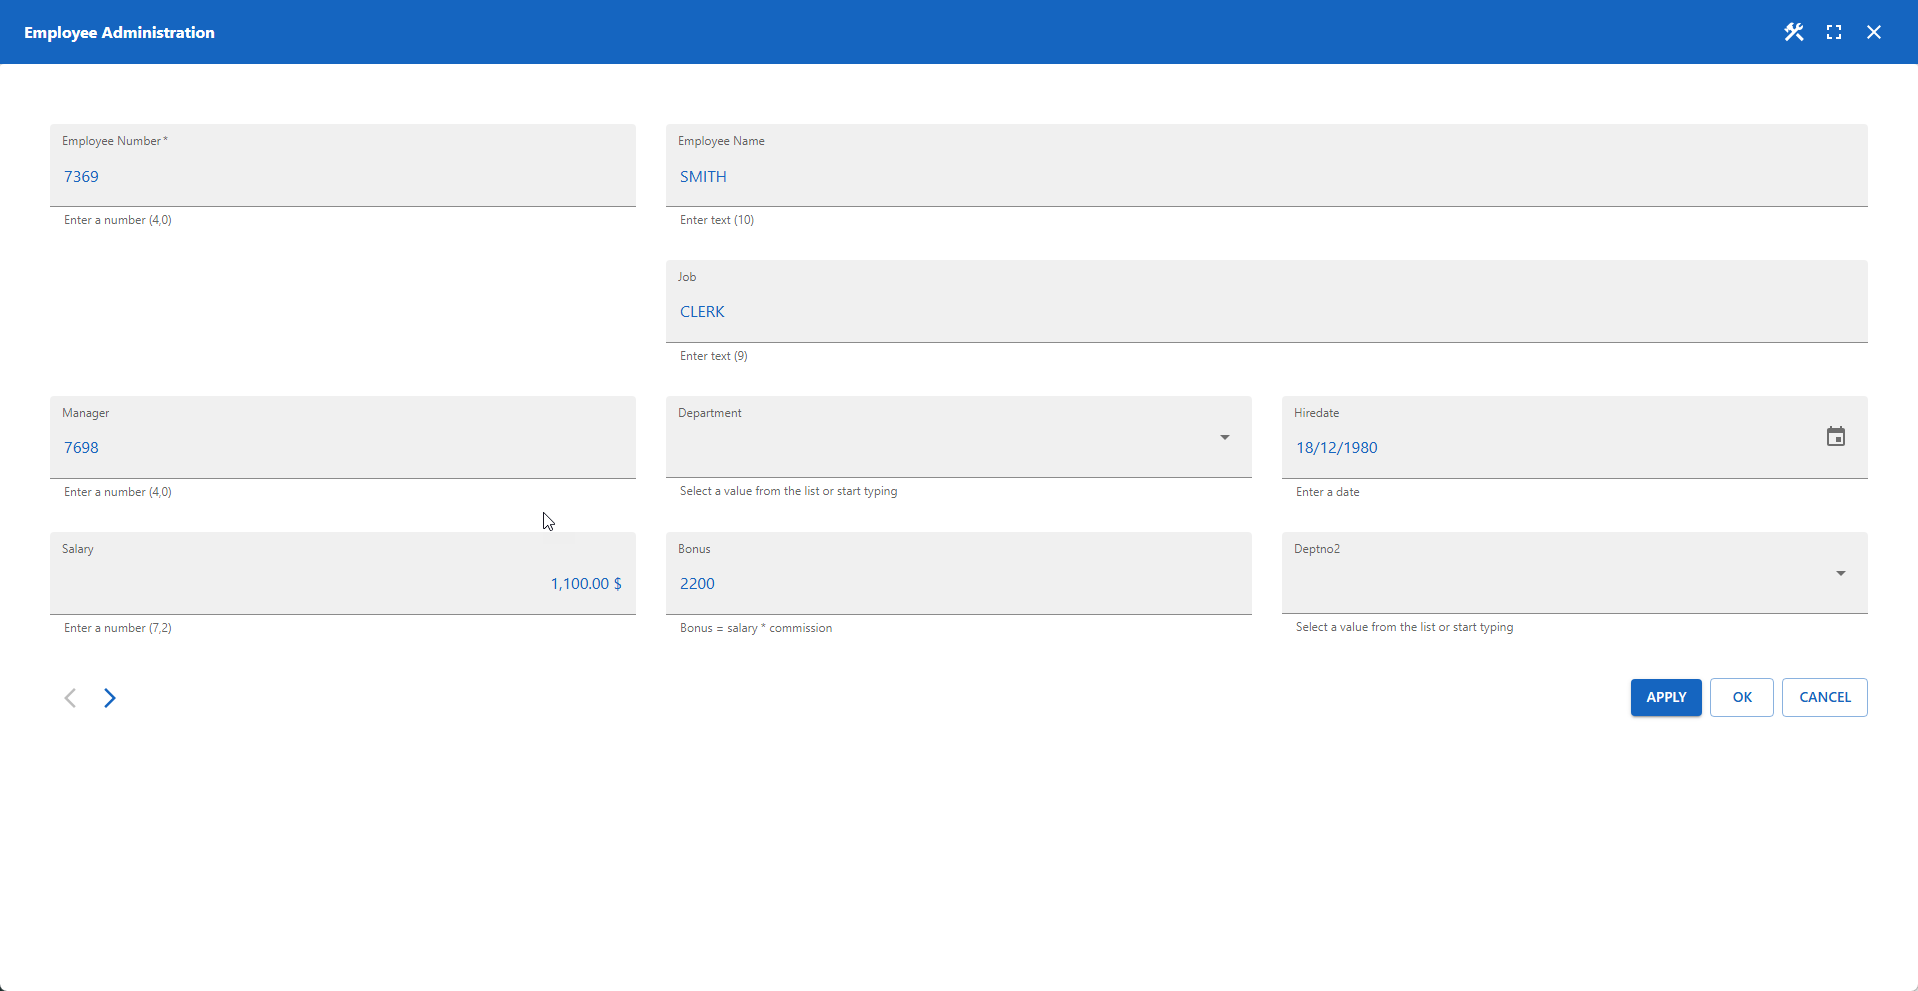Confirm changes with the OK button
Viewport: 1918px width, 991px height.
pos(1741,697)
